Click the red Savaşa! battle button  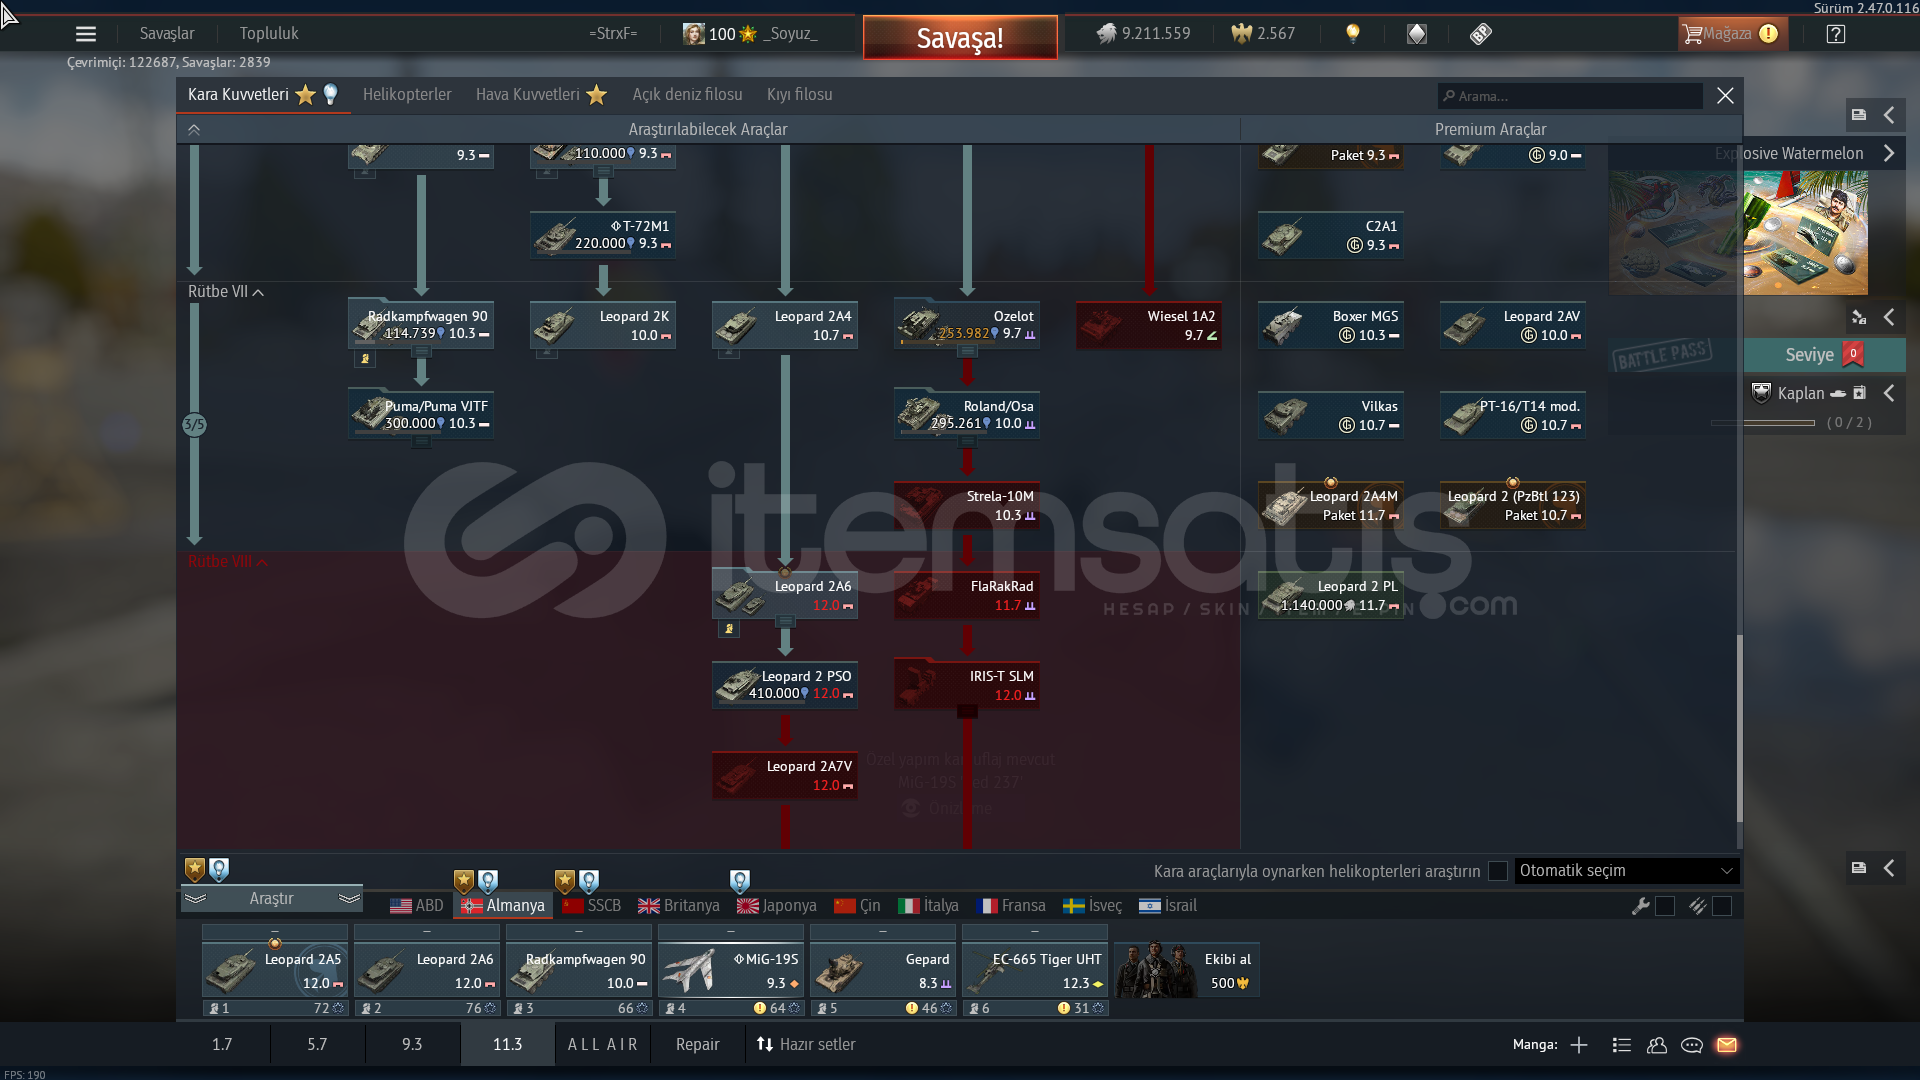pos(960,38)
